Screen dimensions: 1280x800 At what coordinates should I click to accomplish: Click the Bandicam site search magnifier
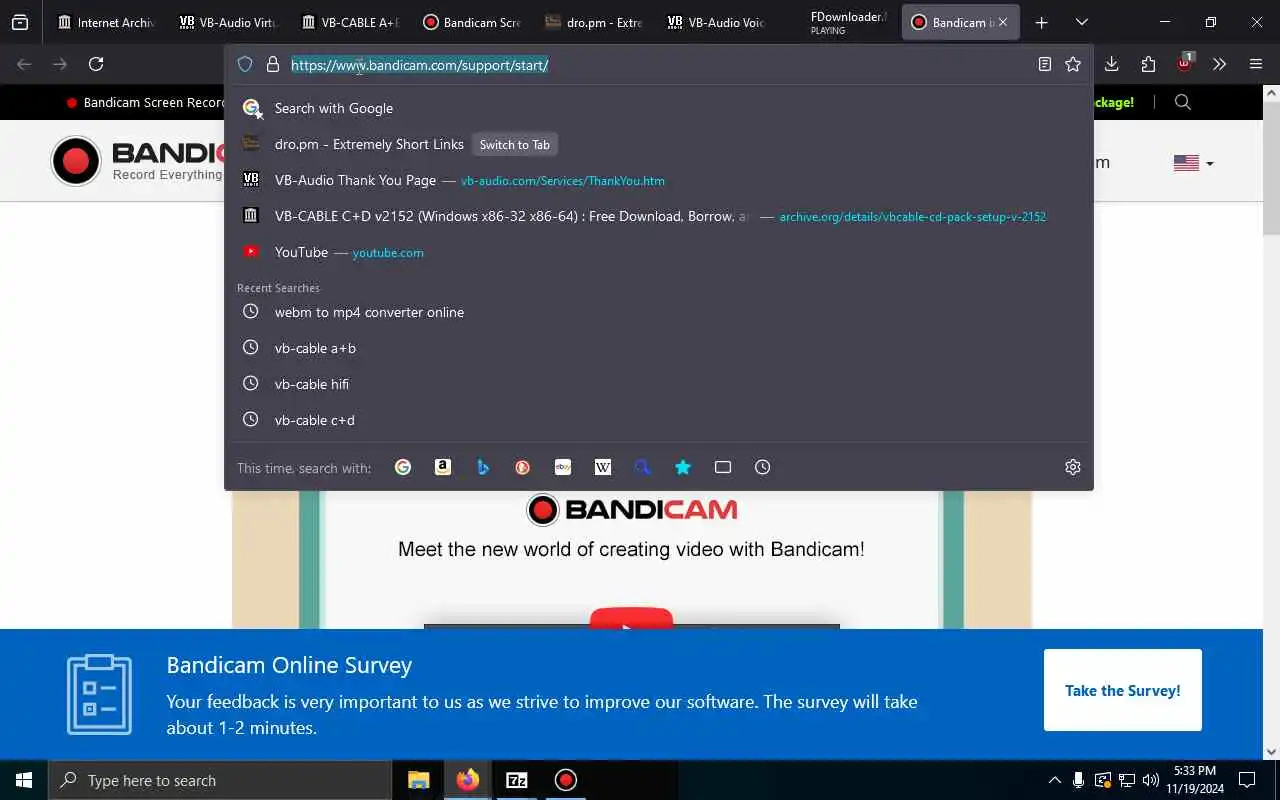click(x=1183, y=102)
